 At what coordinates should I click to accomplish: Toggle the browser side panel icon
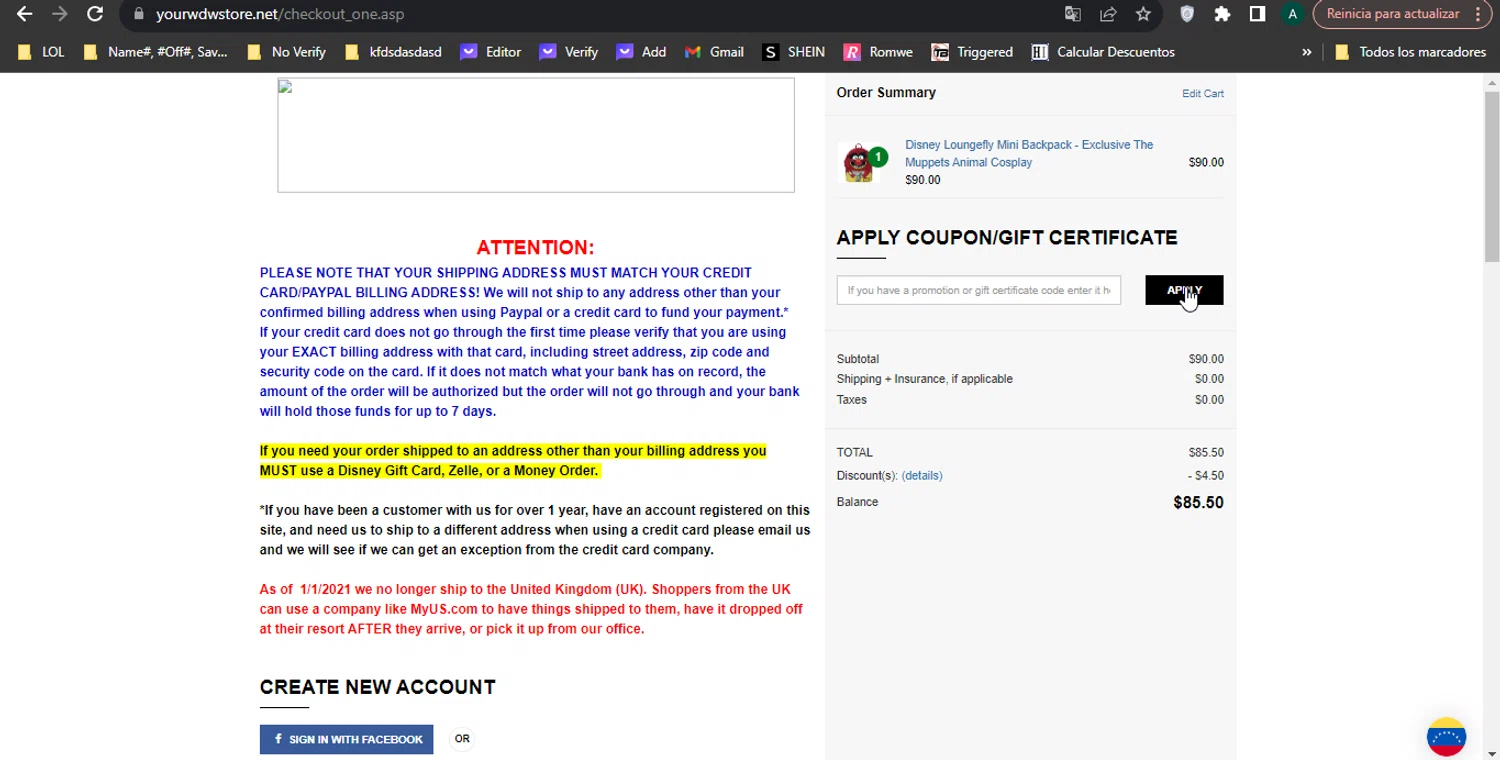tap(1257, 14)
